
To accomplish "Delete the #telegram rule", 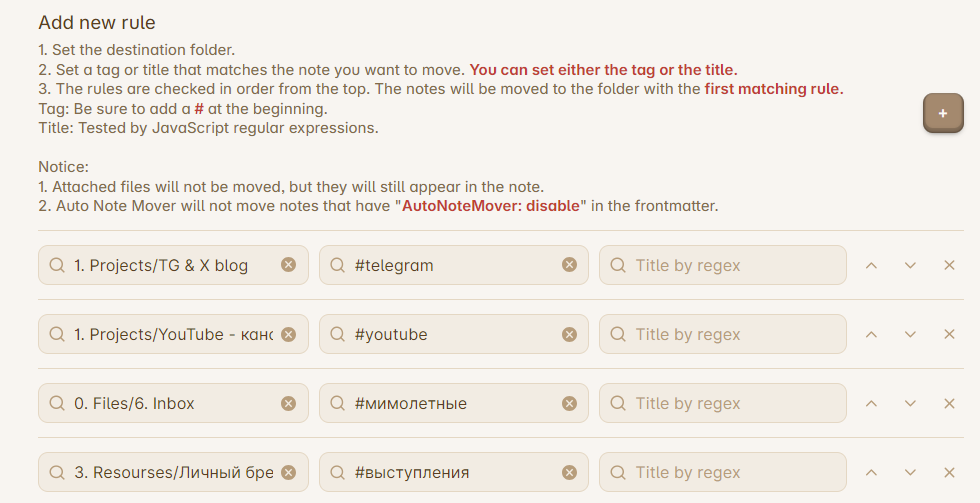I will tap(949, 265).
